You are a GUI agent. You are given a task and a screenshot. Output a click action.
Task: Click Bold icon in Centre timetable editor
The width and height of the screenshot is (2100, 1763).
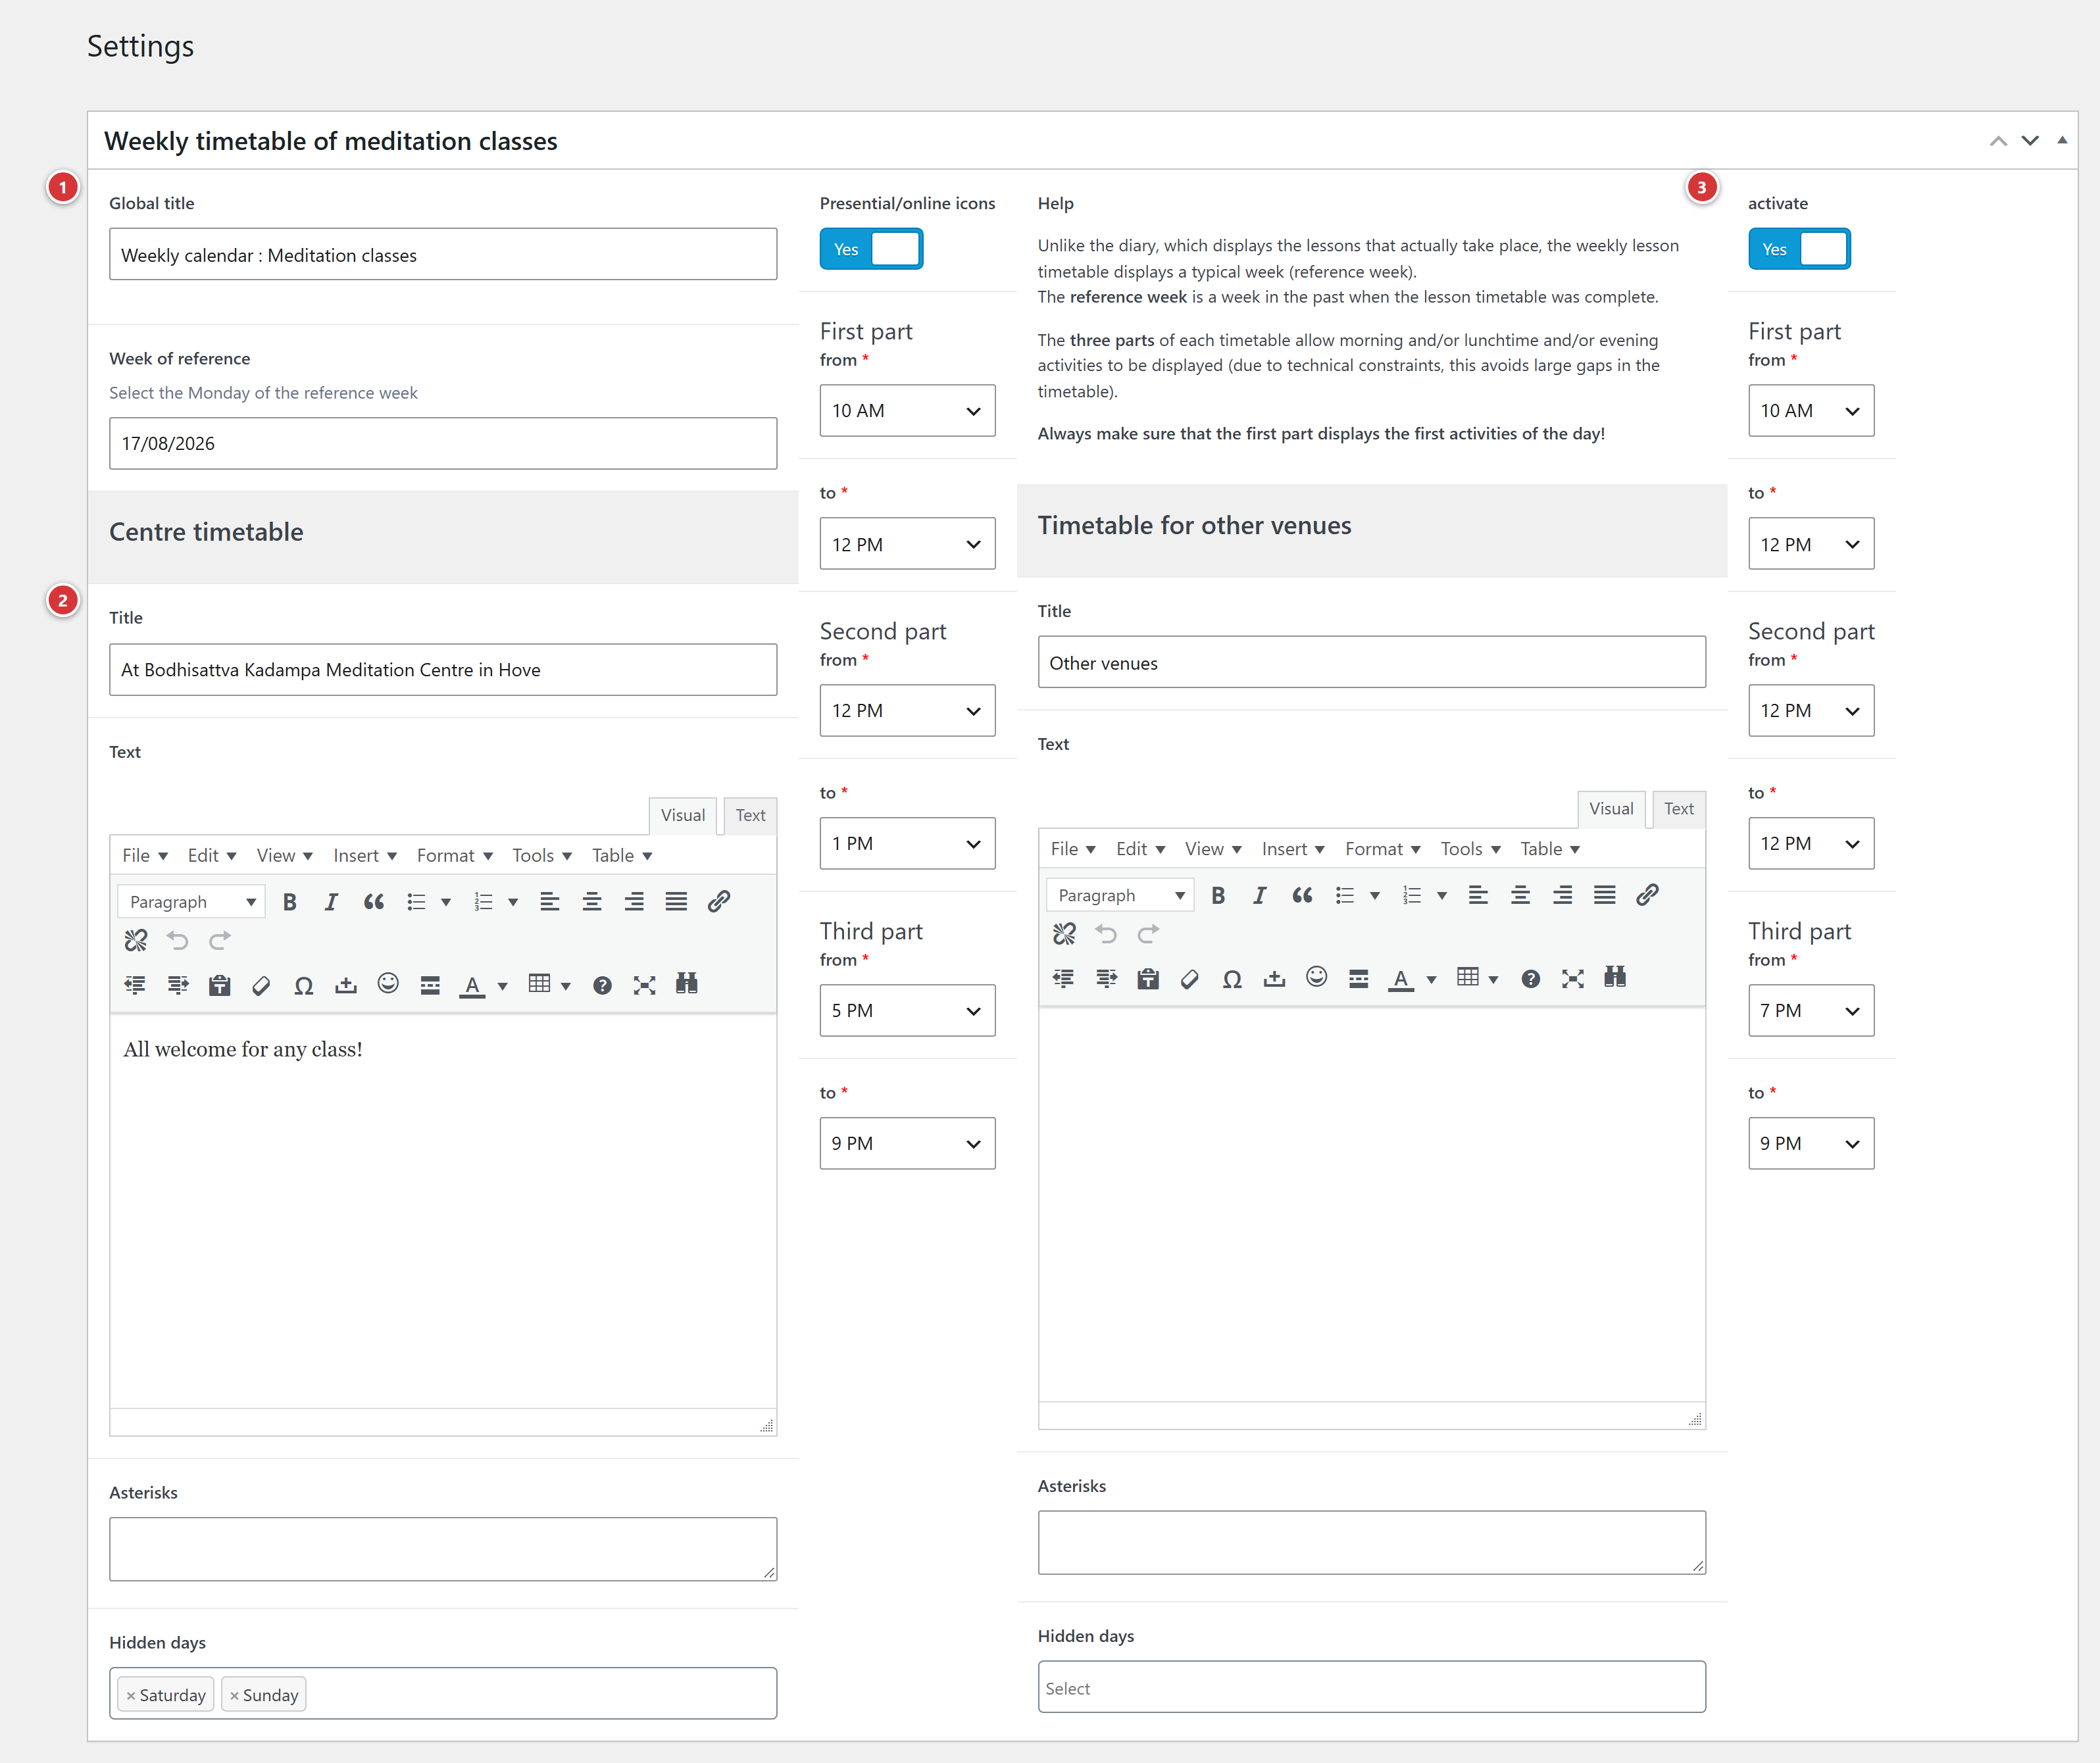coord(289,902)
